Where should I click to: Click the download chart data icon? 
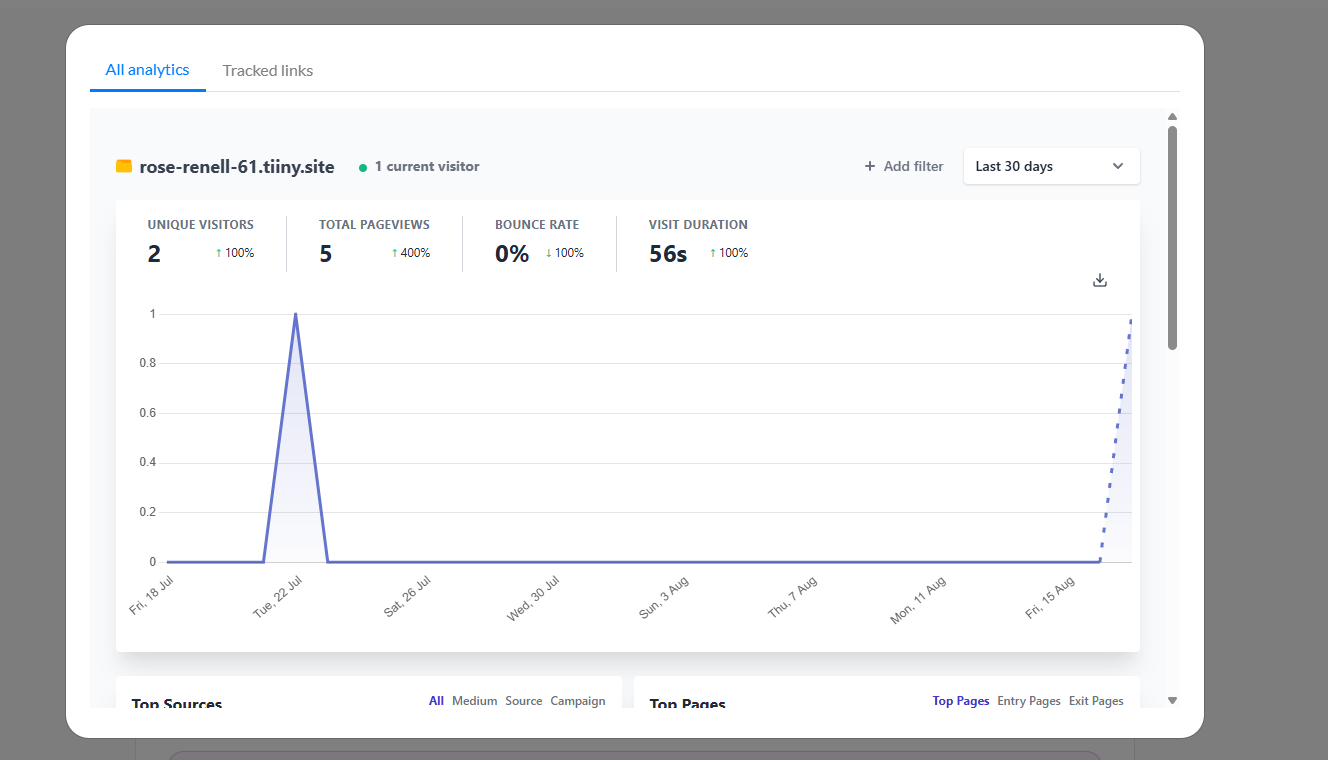point(1100,280)
